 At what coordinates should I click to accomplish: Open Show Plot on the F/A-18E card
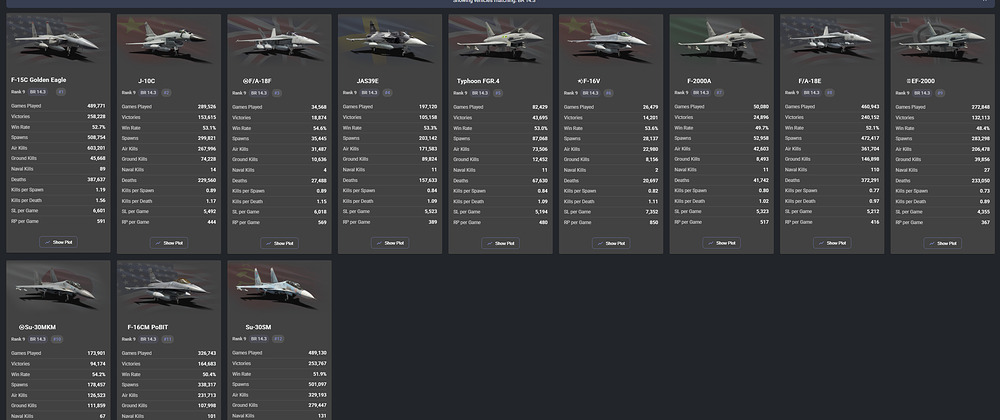click(832, 243)
